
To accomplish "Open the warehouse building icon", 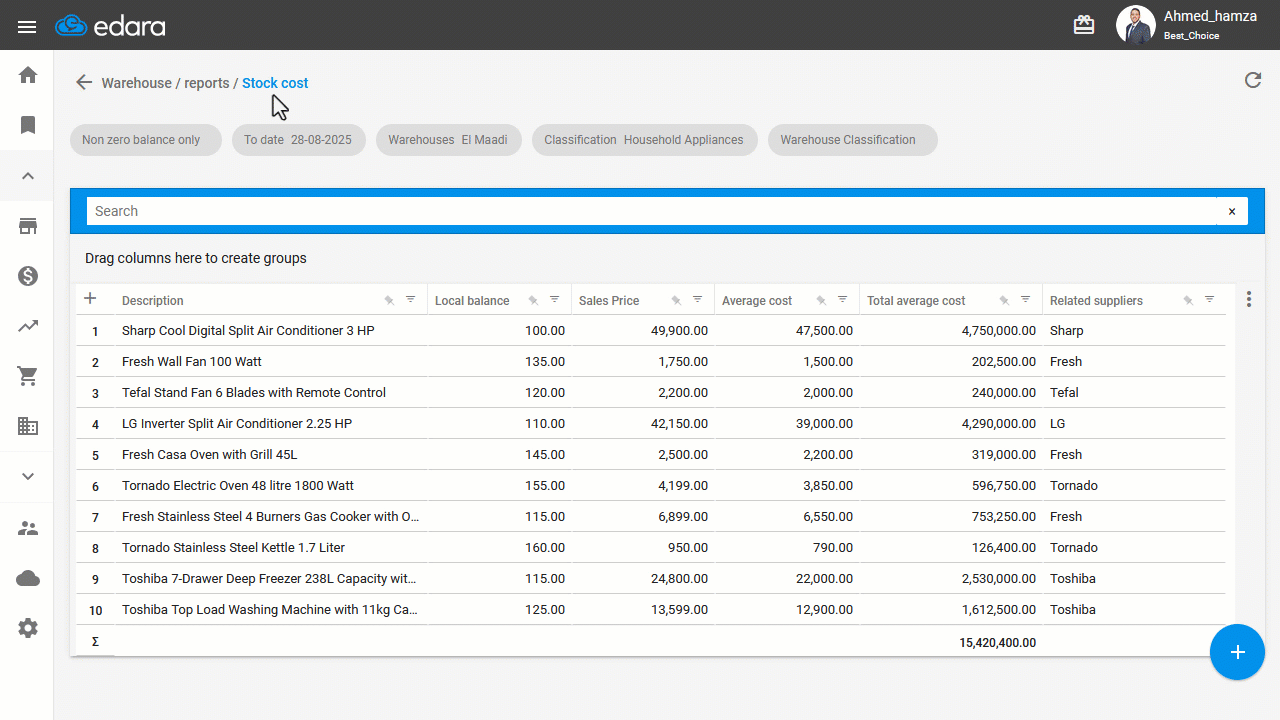I will point(28,426).
